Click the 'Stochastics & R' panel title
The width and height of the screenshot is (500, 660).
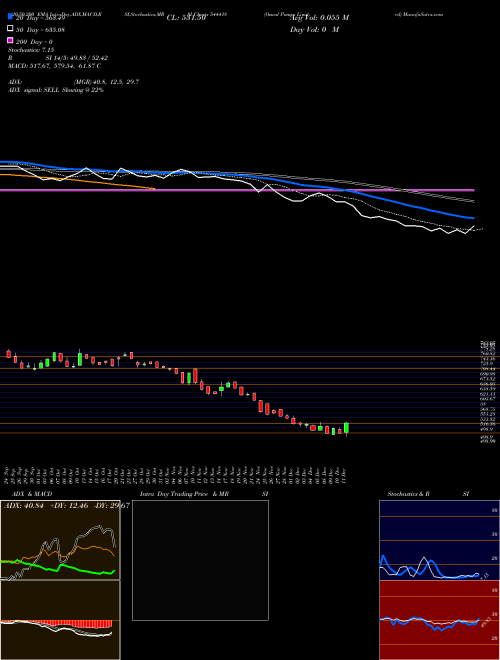(409, 494)
